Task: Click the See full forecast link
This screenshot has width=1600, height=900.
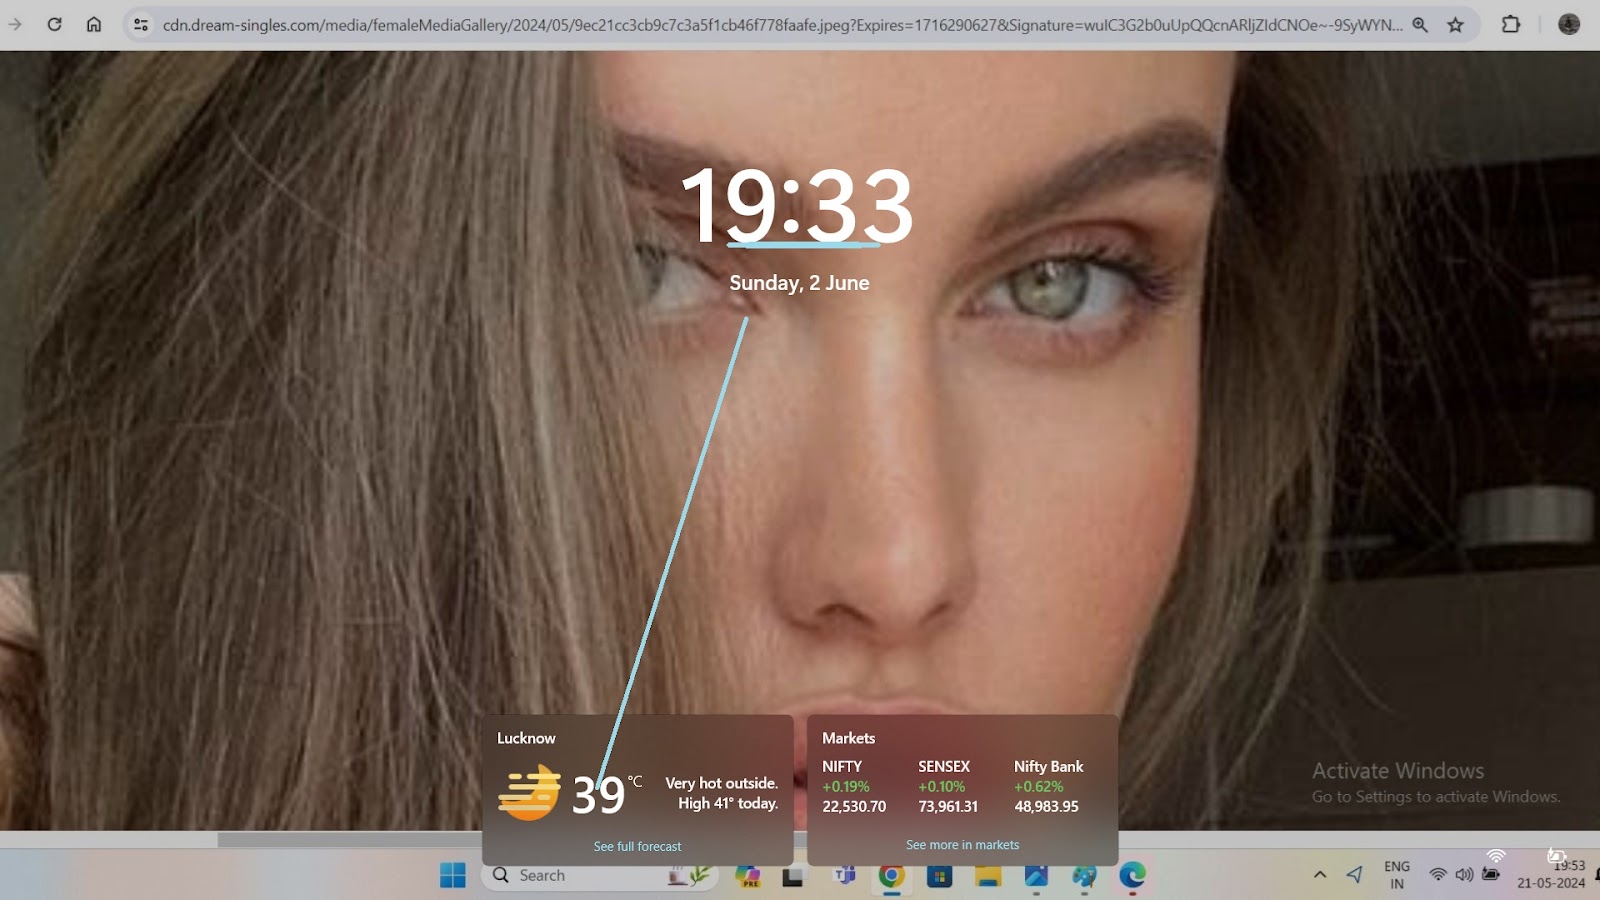Action: coord(637,846)
